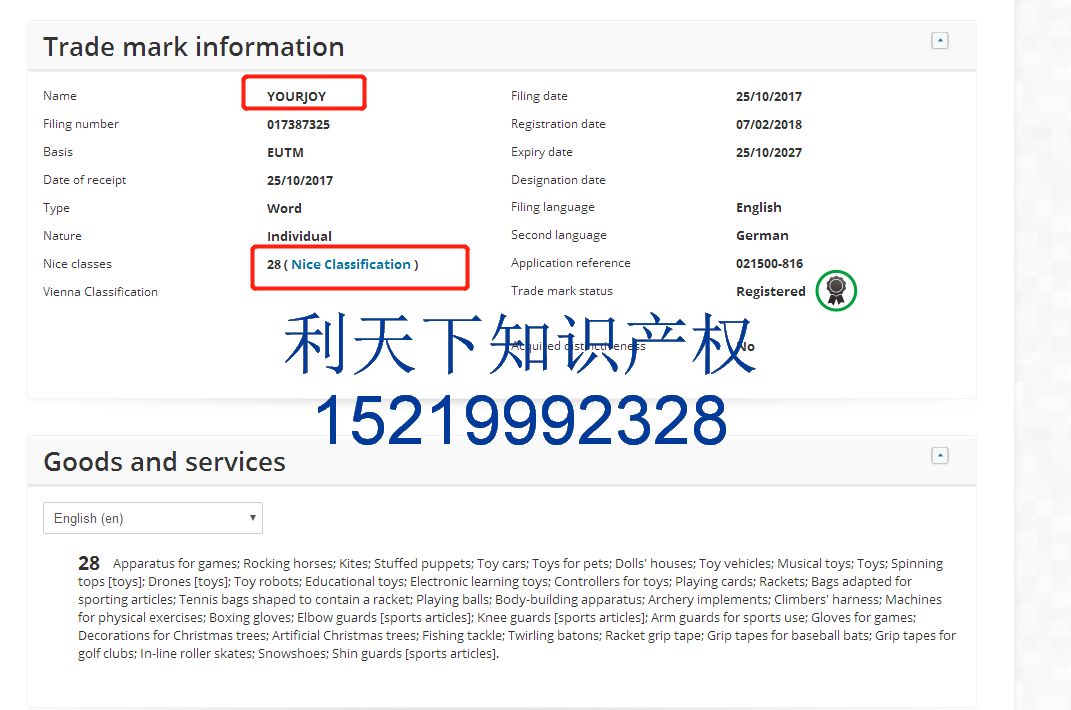1071x710 pixels.
Task: Click the Filing number label
Action: (x=81, y=124)
